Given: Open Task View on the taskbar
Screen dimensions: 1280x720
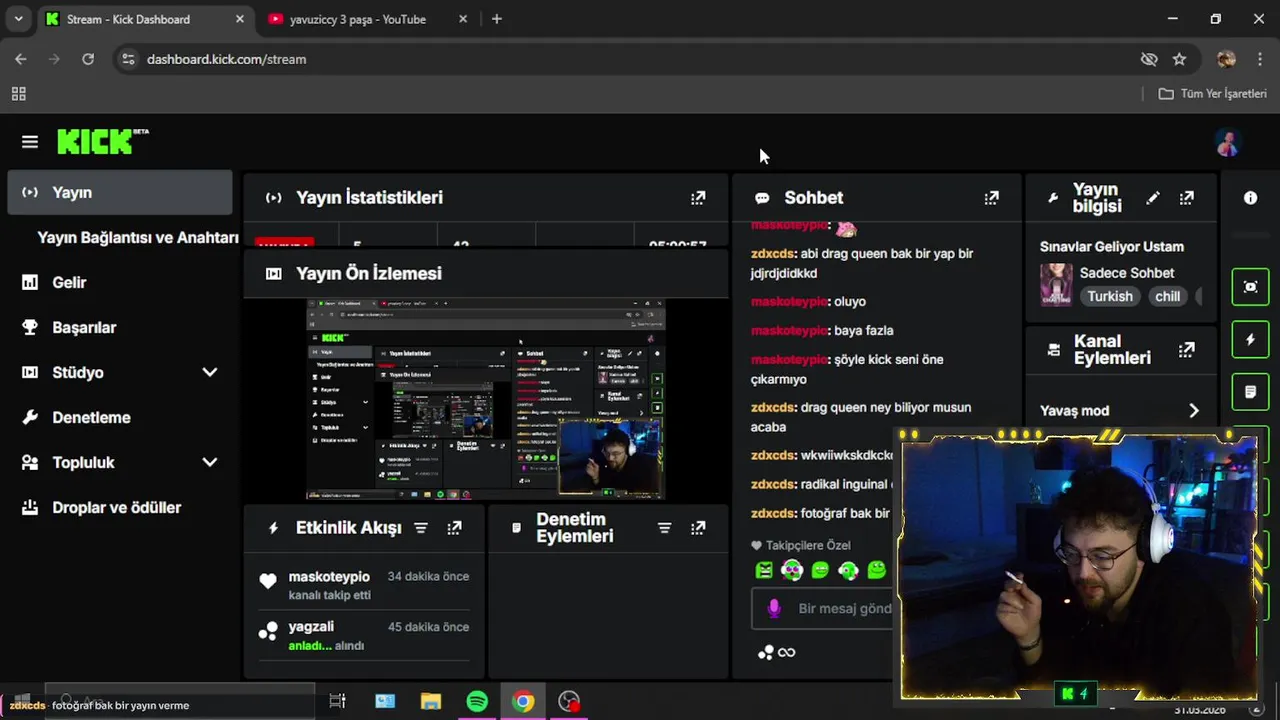Looking at the screenshot, I should (337, 701).
